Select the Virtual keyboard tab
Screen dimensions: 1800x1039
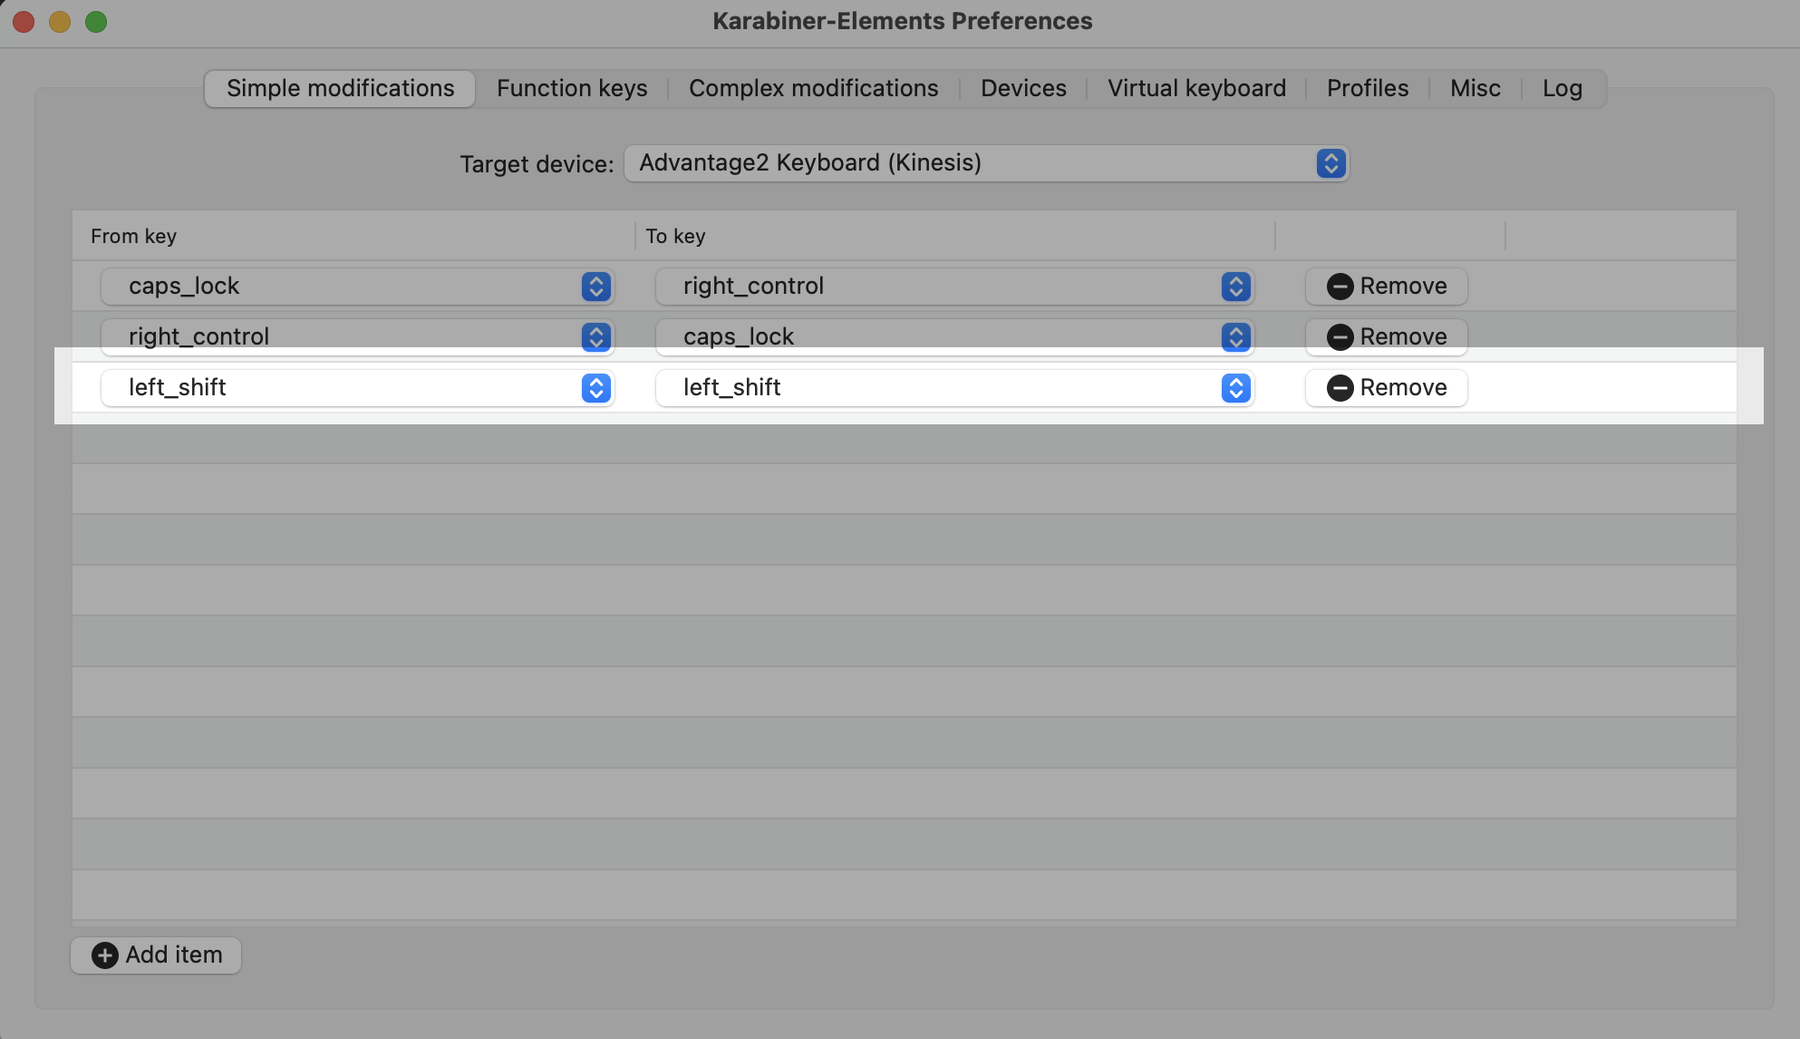1196,88
